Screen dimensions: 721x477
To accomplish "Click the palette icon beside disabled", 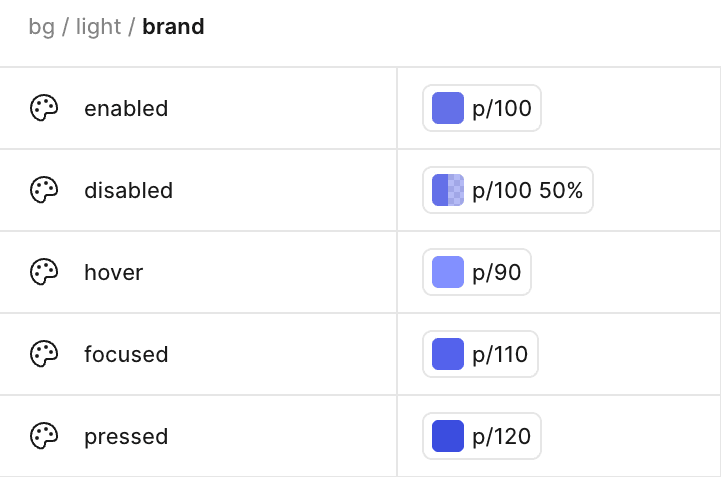I will tap(44, 190).
